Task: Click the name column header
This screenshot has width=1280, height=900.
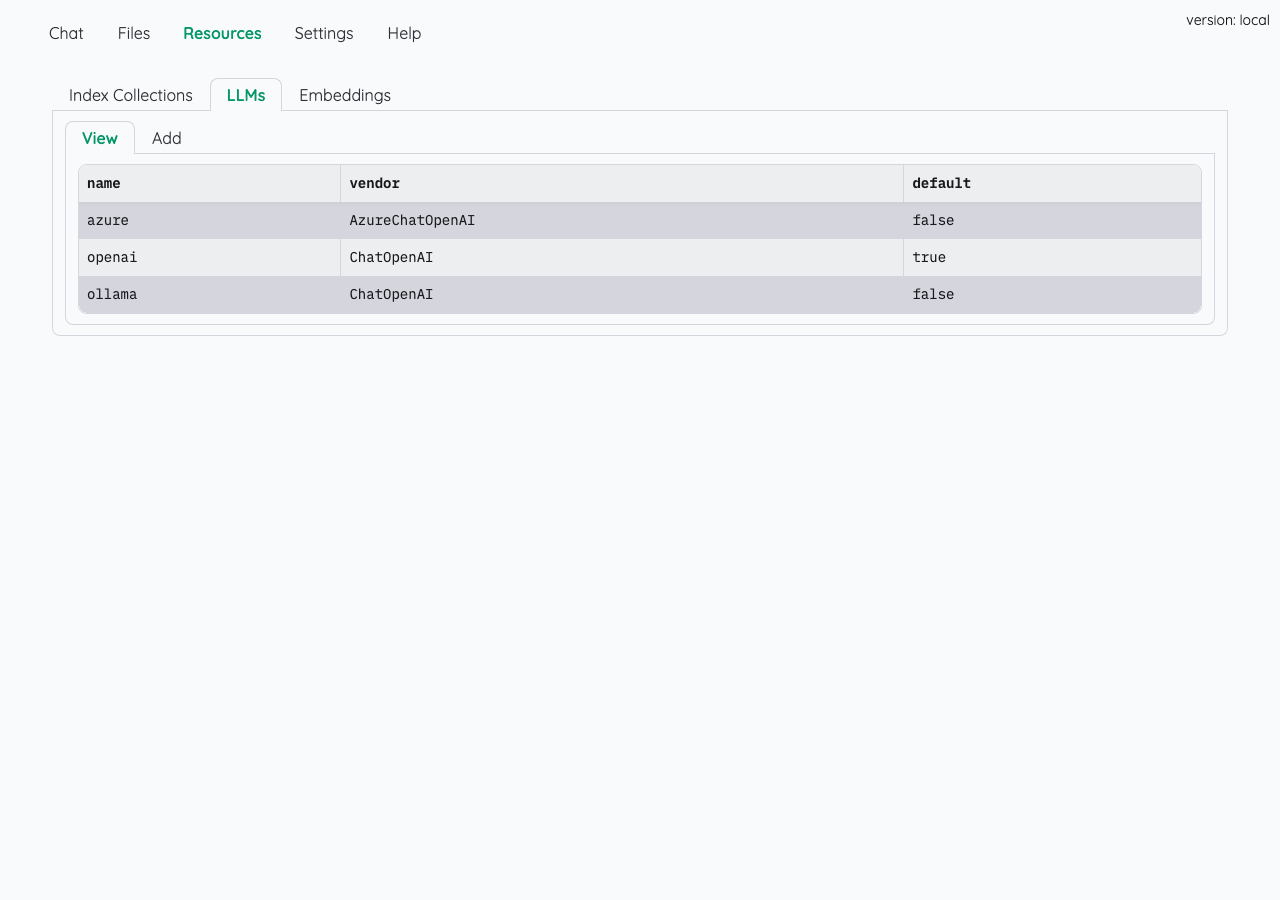Action: click(210, 184)
